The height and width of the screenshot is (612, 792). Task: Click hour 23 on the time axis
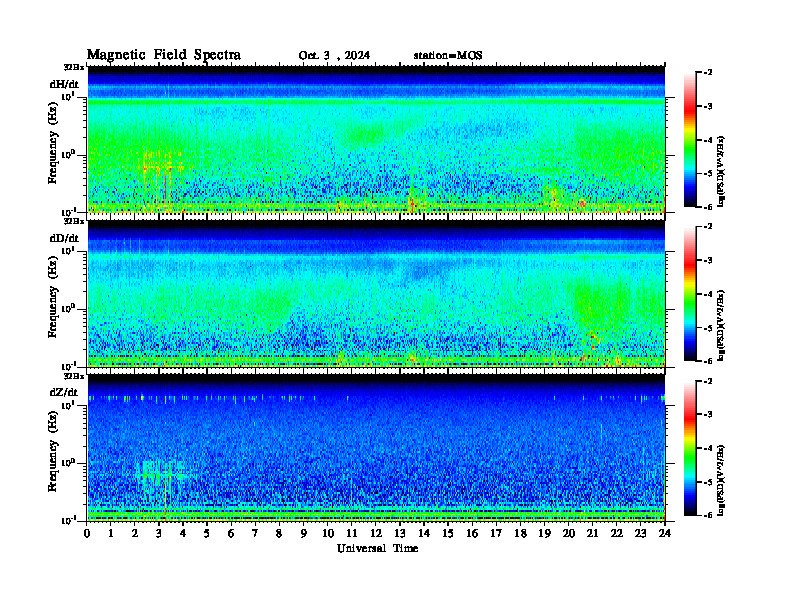640,533
